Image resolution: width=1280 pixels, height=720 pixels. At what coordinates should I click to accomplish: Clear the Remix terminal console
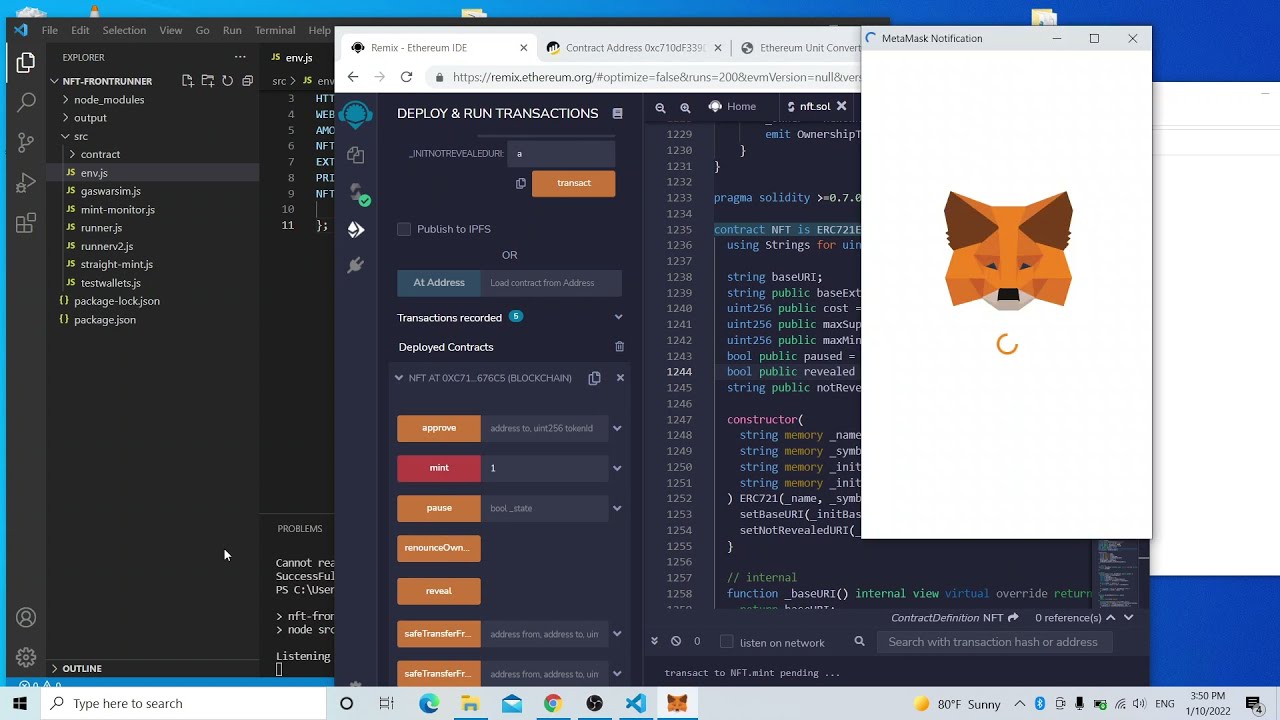pyautogui.click(x=676, y=641)
